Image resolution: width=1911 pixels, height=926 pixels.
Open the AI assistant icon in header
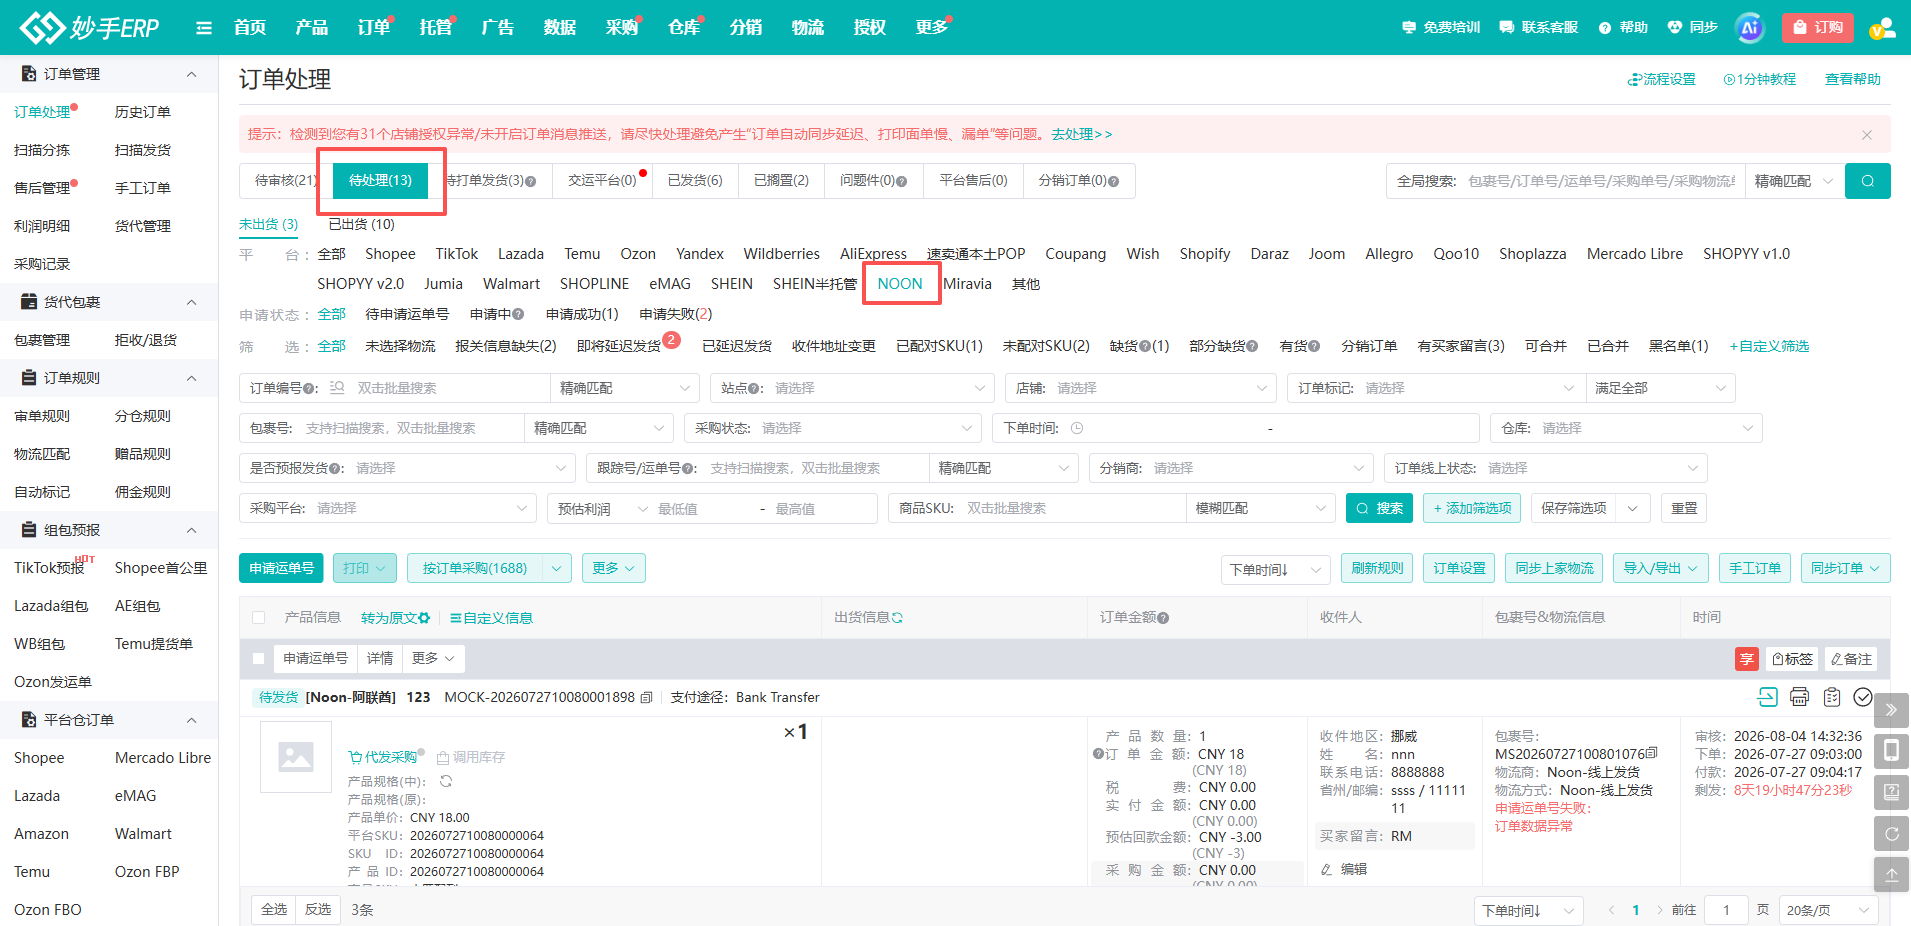pyautogui.click(x=1749, y=28)
